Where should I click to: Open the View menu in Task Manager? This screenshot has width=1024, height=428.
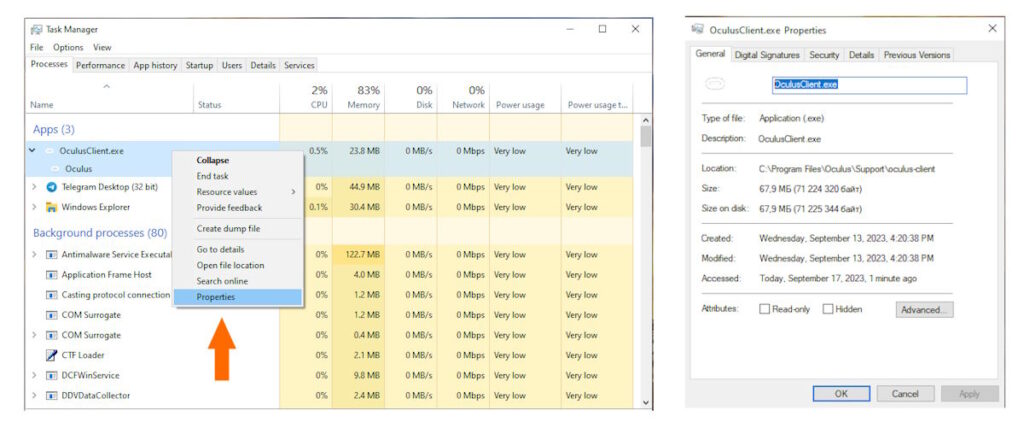click(x=102, y=48)
